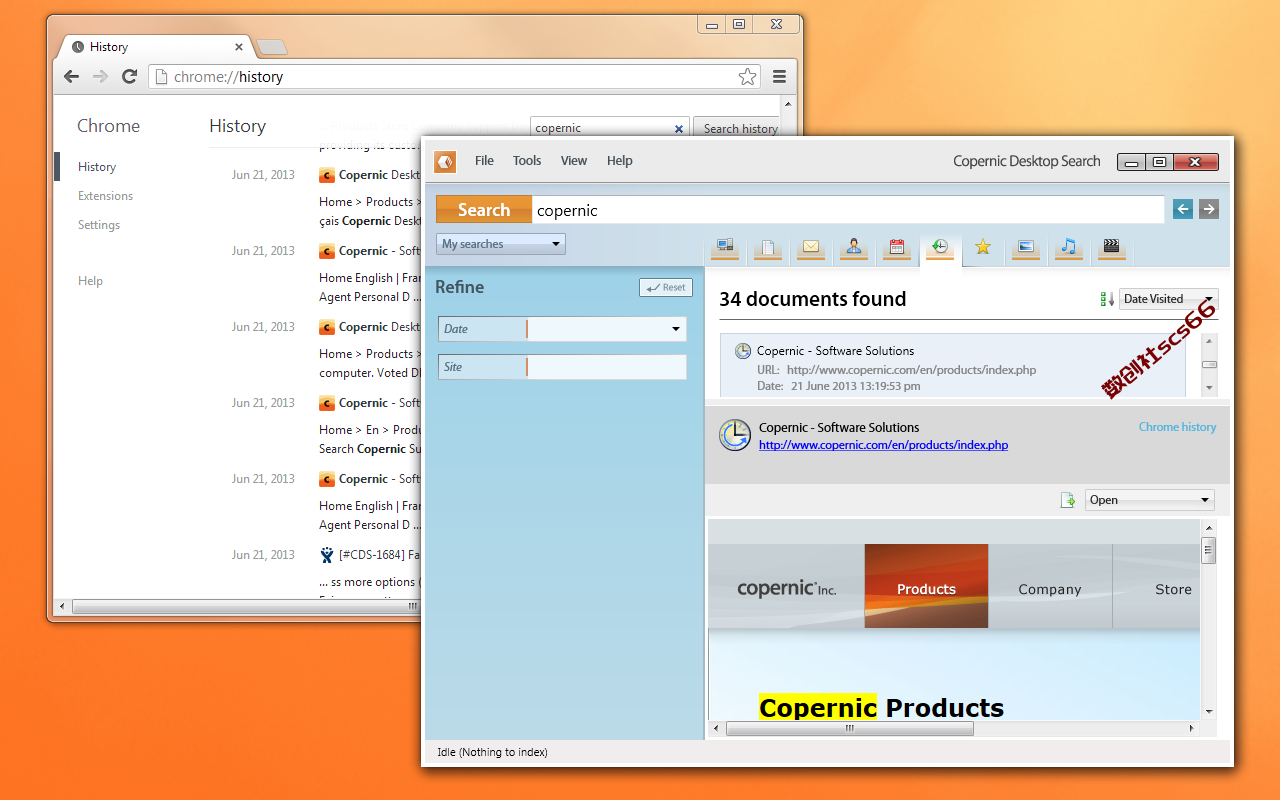1280x800 pixels.
Task: Open Help in Chrome sidebar
Action: (x=90, y=281)
